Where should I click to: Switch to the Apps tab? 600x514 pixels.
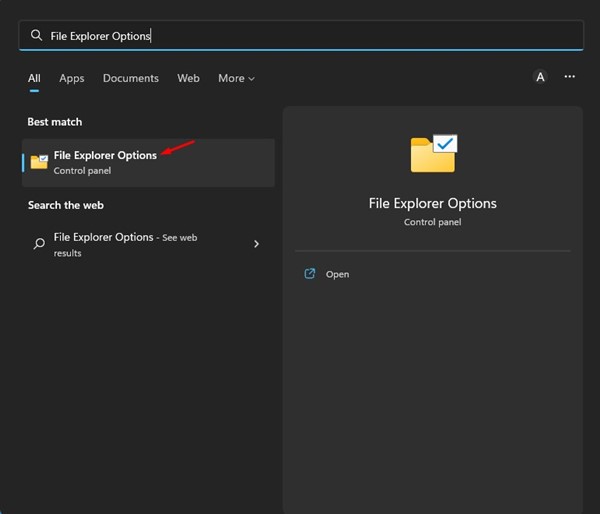pos(72,78)
